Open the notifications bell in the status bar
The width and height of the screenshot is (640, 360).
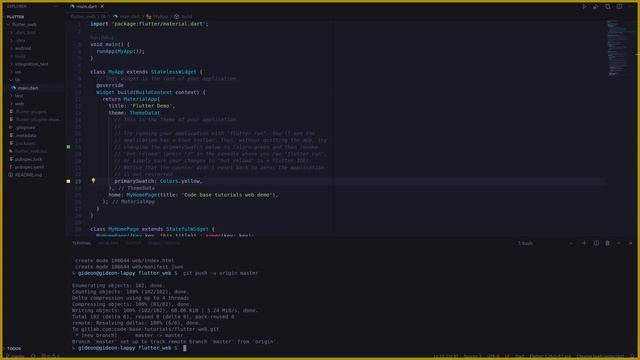click(632, 356)
